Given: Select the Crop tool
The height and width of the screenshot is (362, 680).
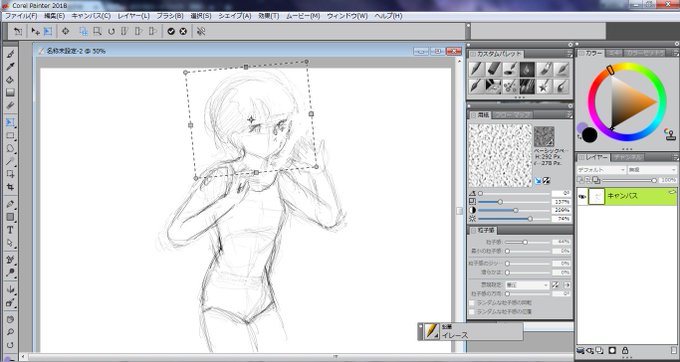Looking at the screenshot, I should point(10,187).
